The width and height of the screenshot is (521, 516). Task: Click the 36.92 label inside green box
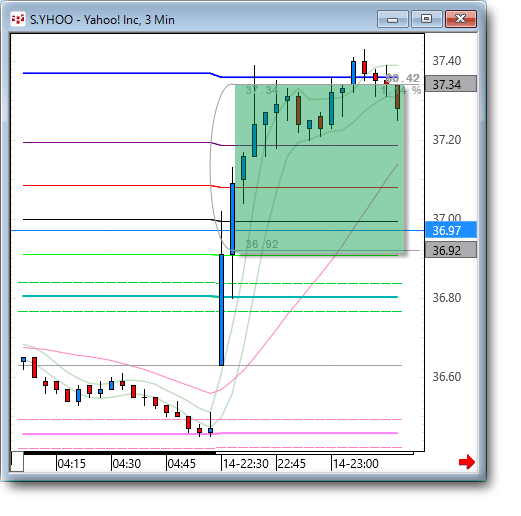click(262, 244)
